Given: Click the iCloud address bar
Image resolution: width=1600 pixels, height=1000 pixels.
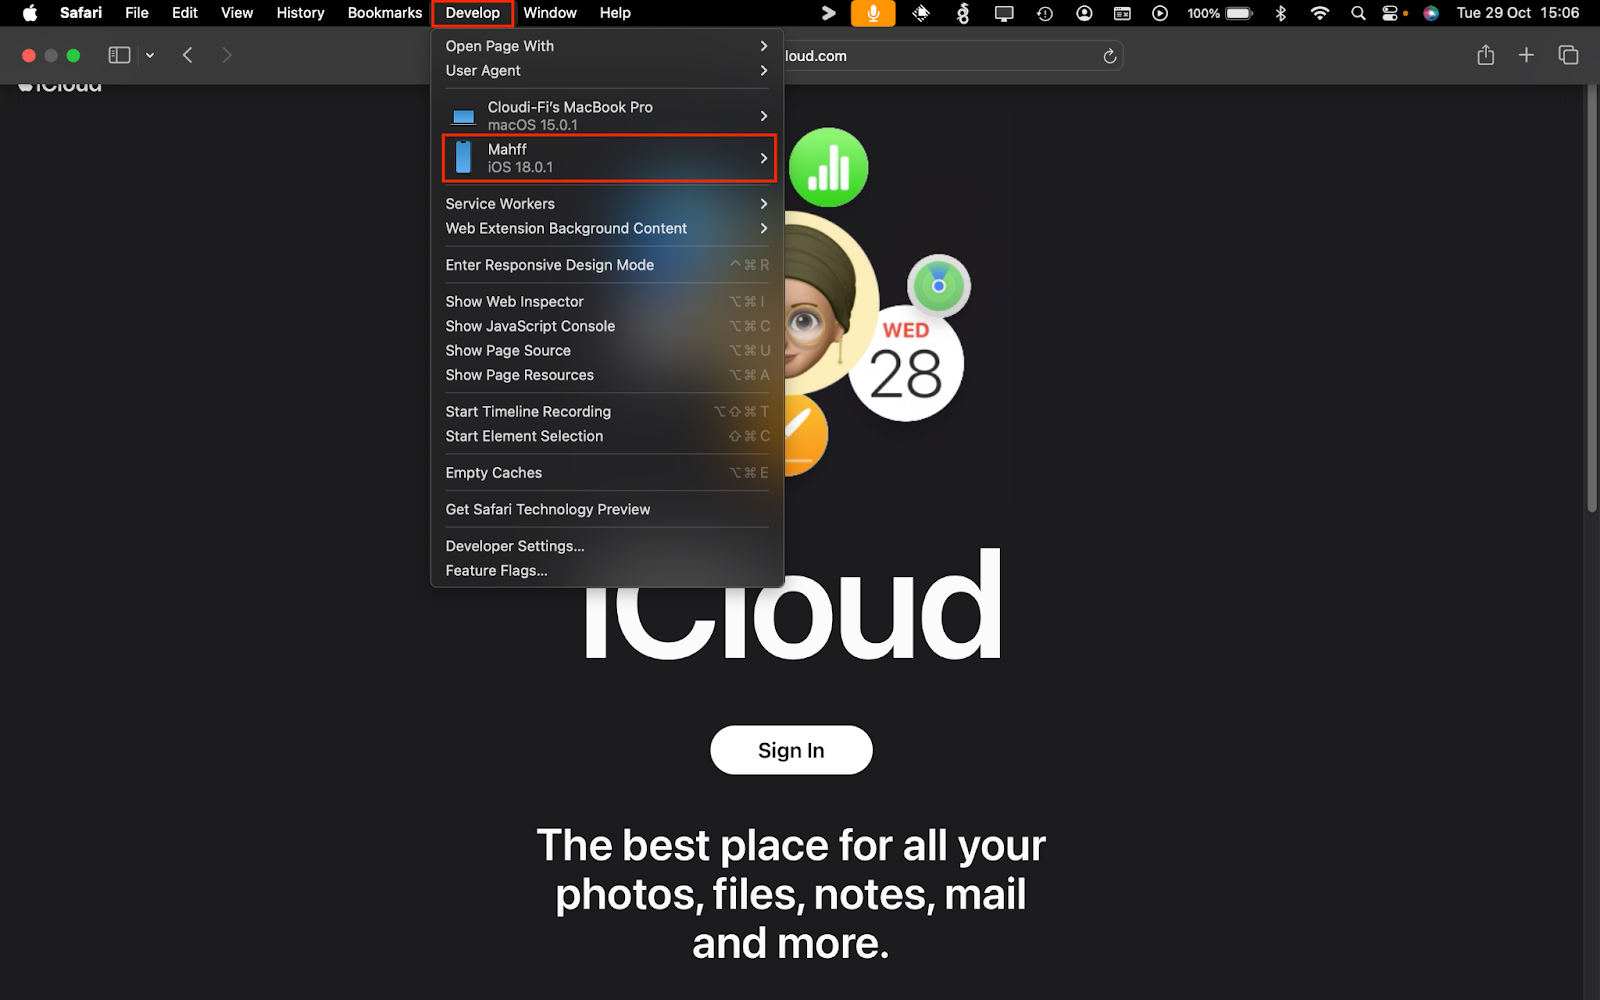Looking at the screenshot, I should [950, 56].
